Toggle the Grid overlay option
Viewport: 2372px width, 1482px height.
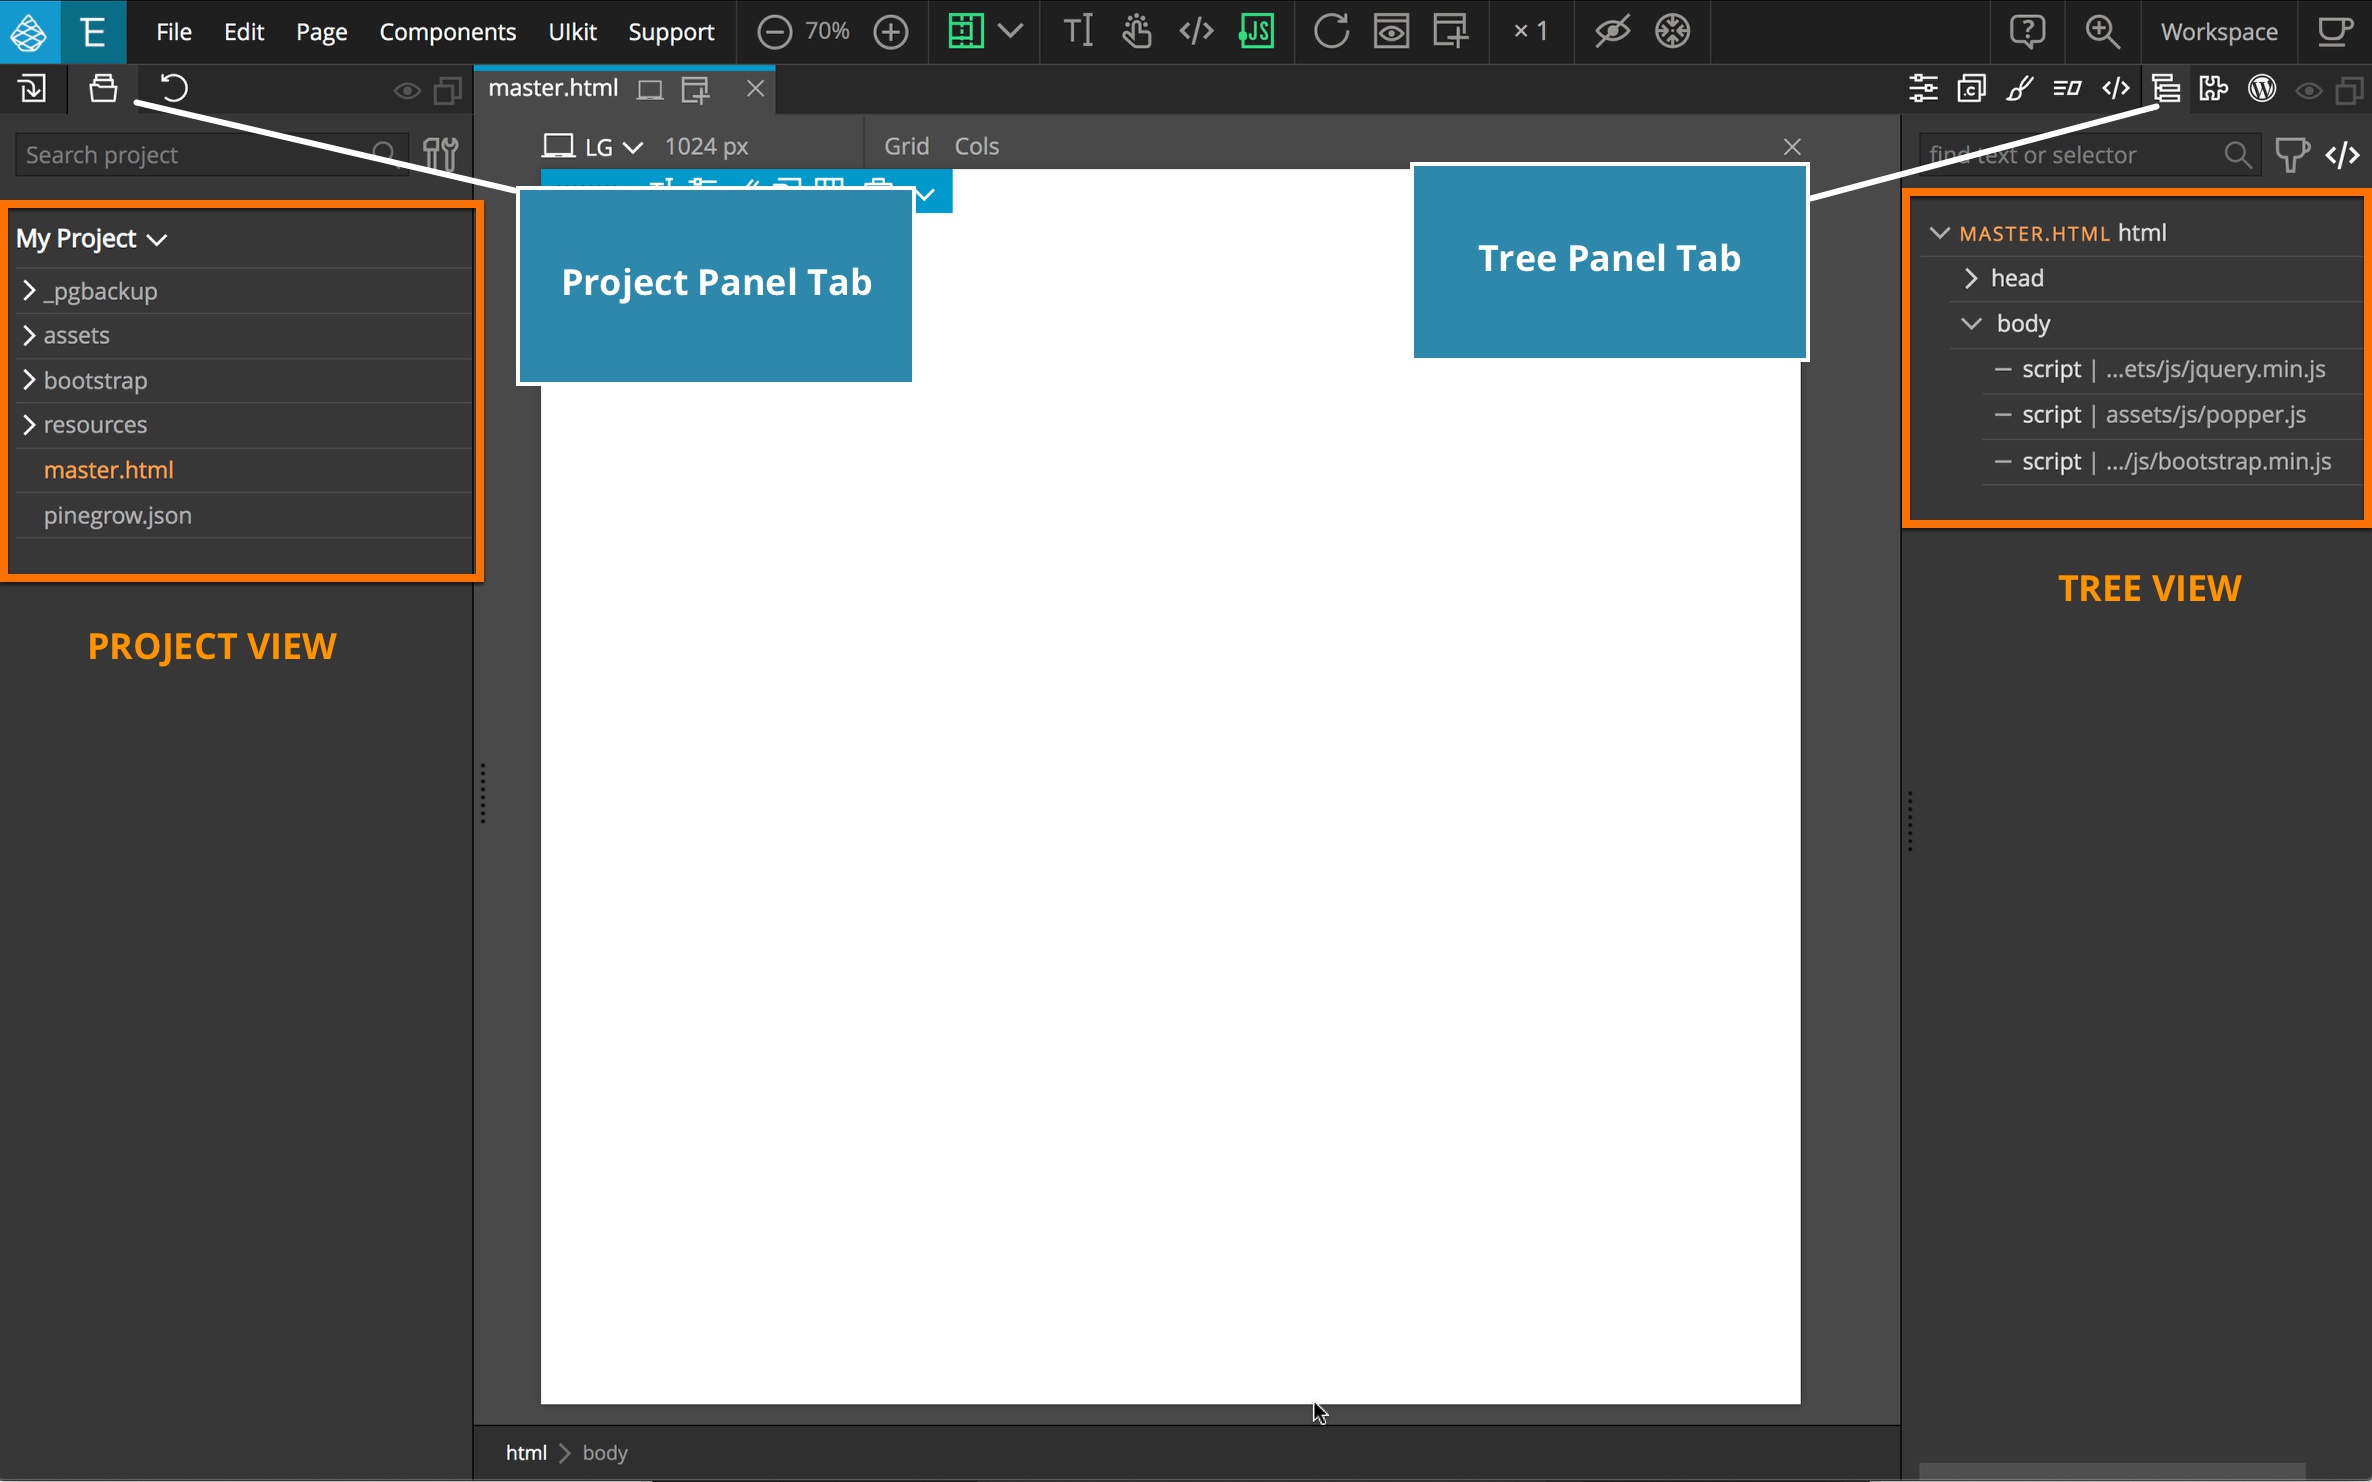point(904,145)
